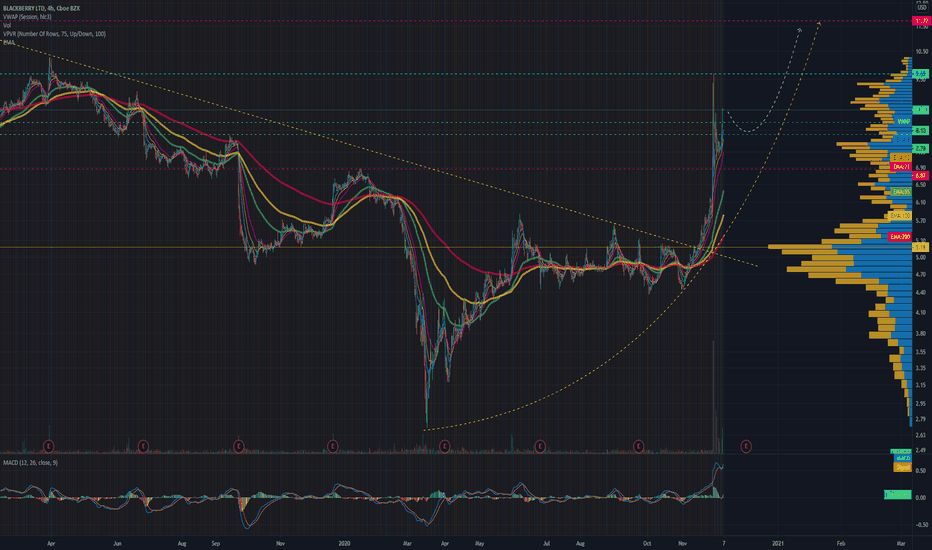This screenshot has width=932, height=550.
Task: Open the earnings marker just before 2020
Action: (332, 446)
